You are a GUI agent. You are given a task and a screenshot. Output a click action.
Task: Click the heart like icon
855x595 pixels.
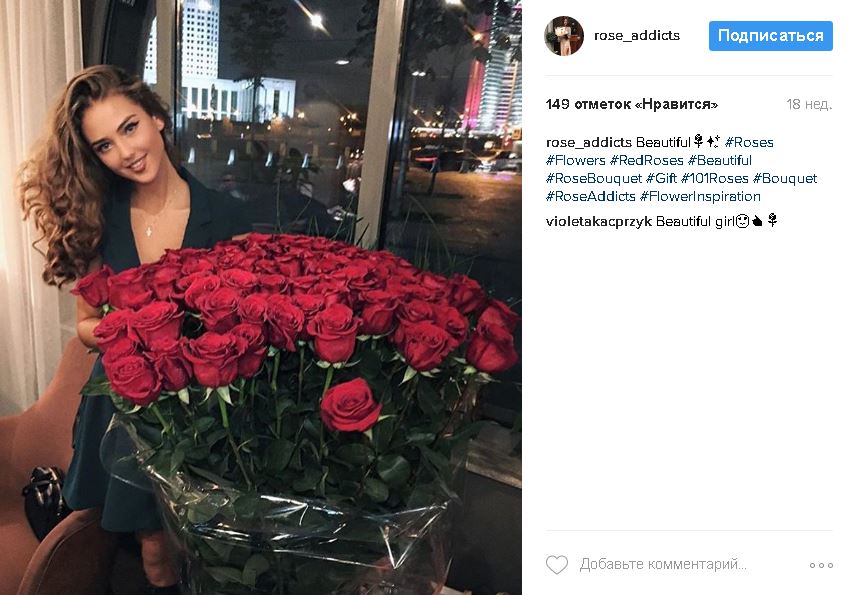click(557, 564)
